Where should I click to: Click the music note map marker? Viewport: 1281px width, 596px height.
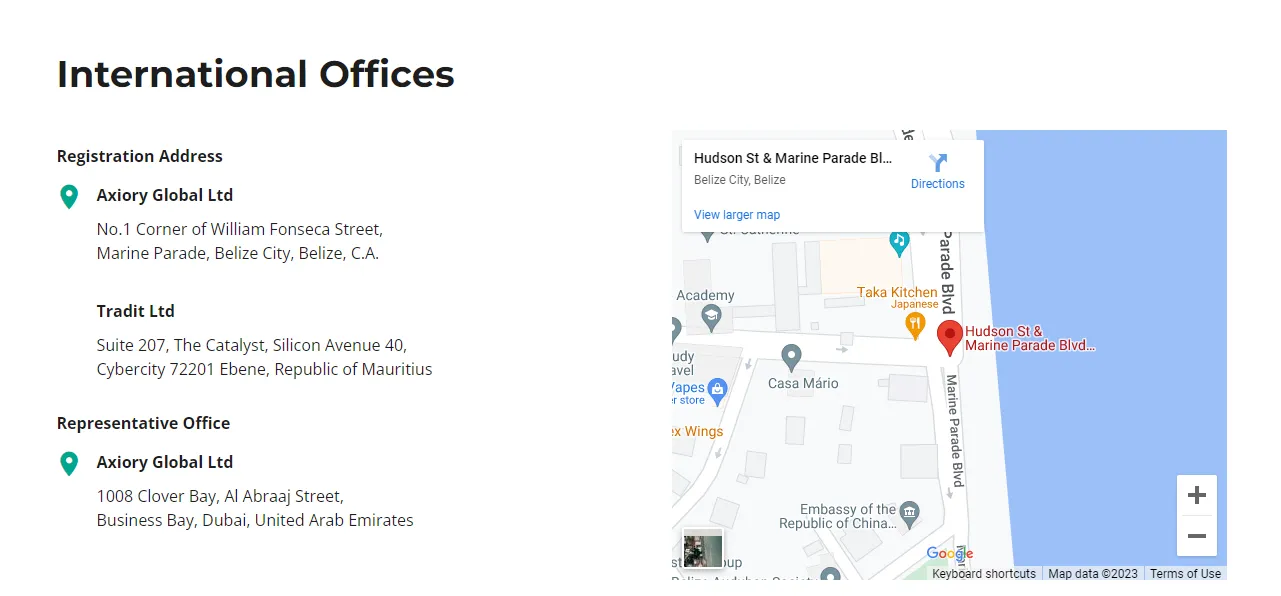tap(899, 241)
